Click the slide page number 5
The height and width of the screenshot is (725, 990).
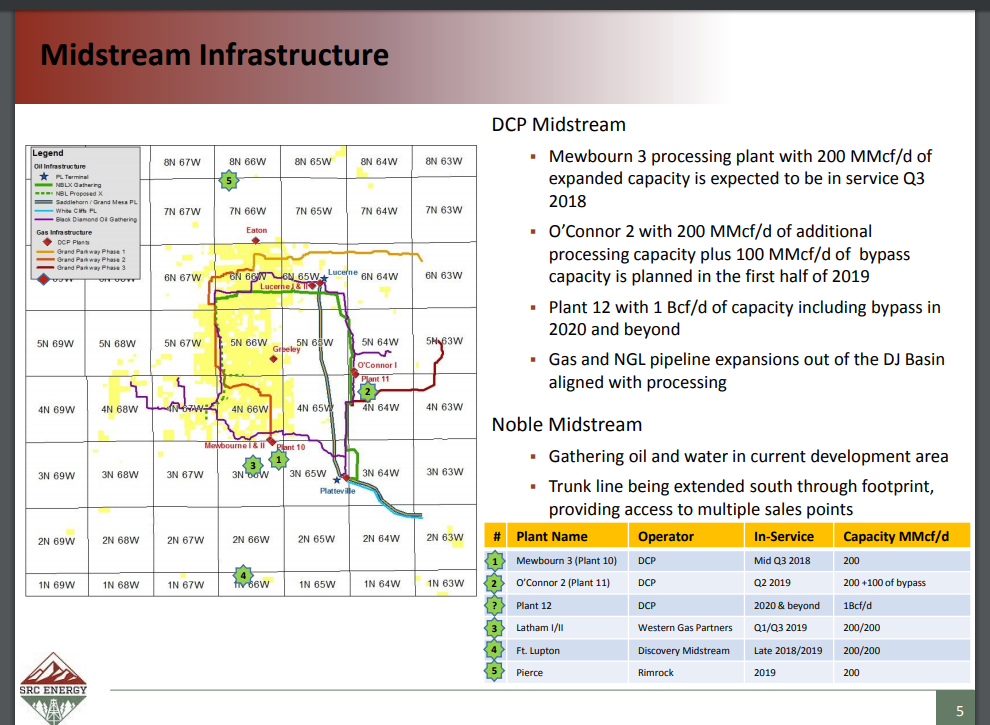click(x=960, y=711)
